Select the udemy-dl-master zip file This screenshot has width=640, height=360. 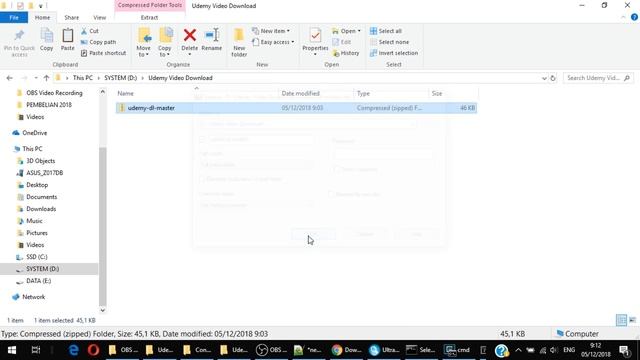[x=296, y=108]
